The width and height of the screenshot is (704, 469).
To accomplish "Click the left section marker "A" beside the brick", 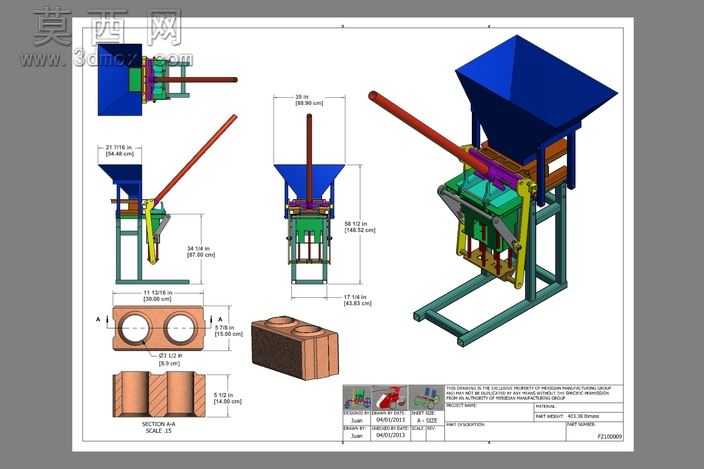I will [98, 319].
